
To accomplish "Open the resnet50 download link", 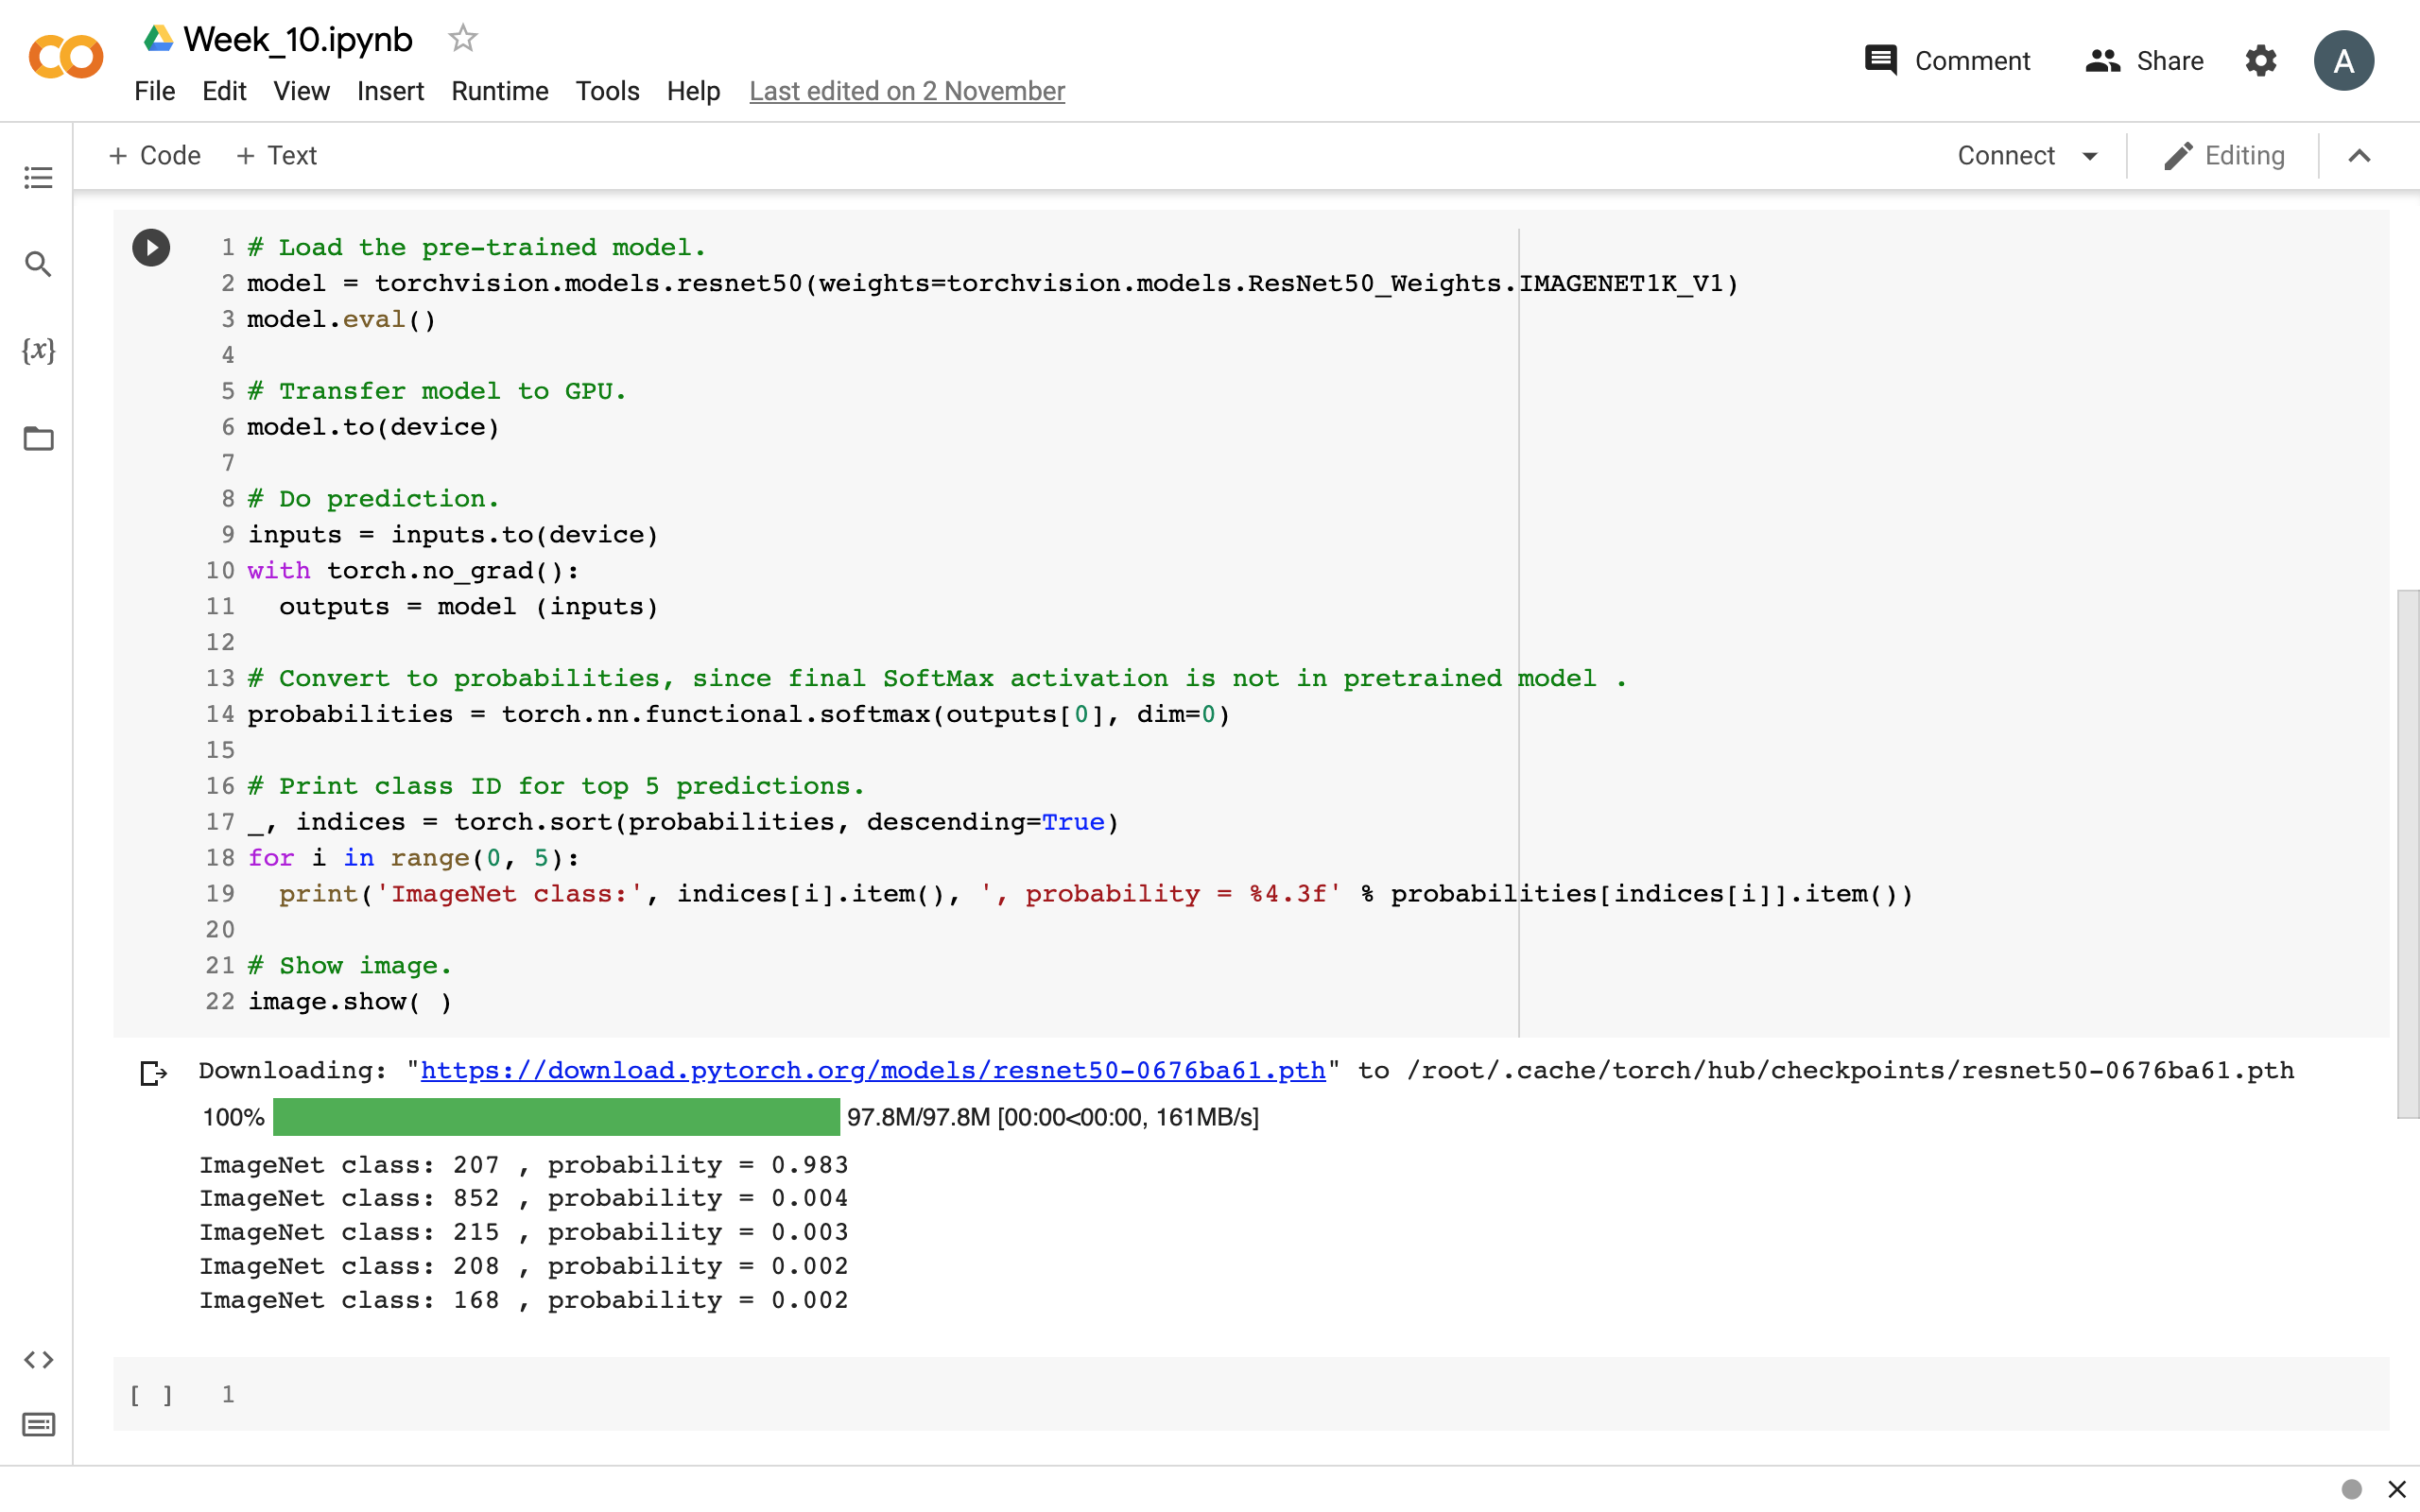I will [872, 1070].
